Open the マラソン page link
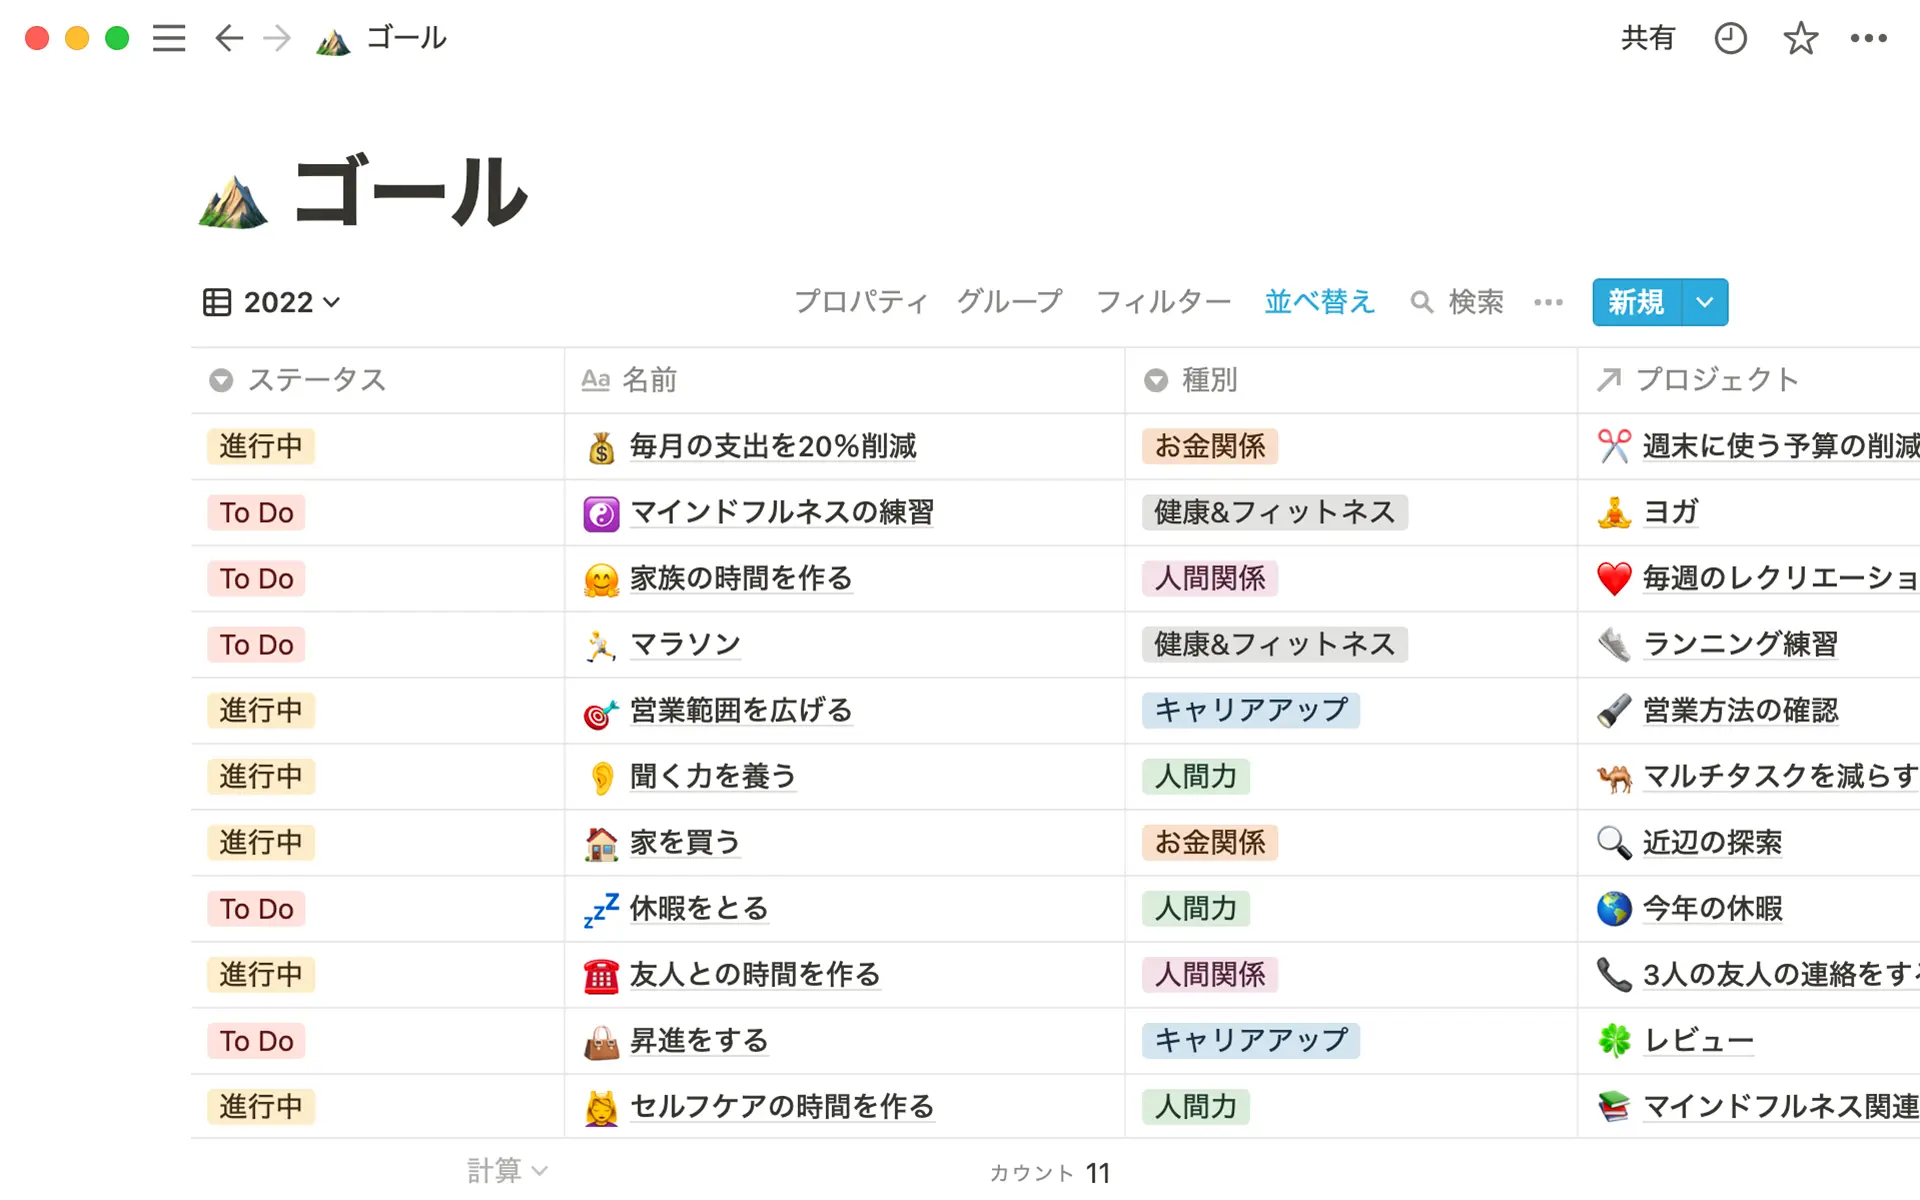 [684, 644]
